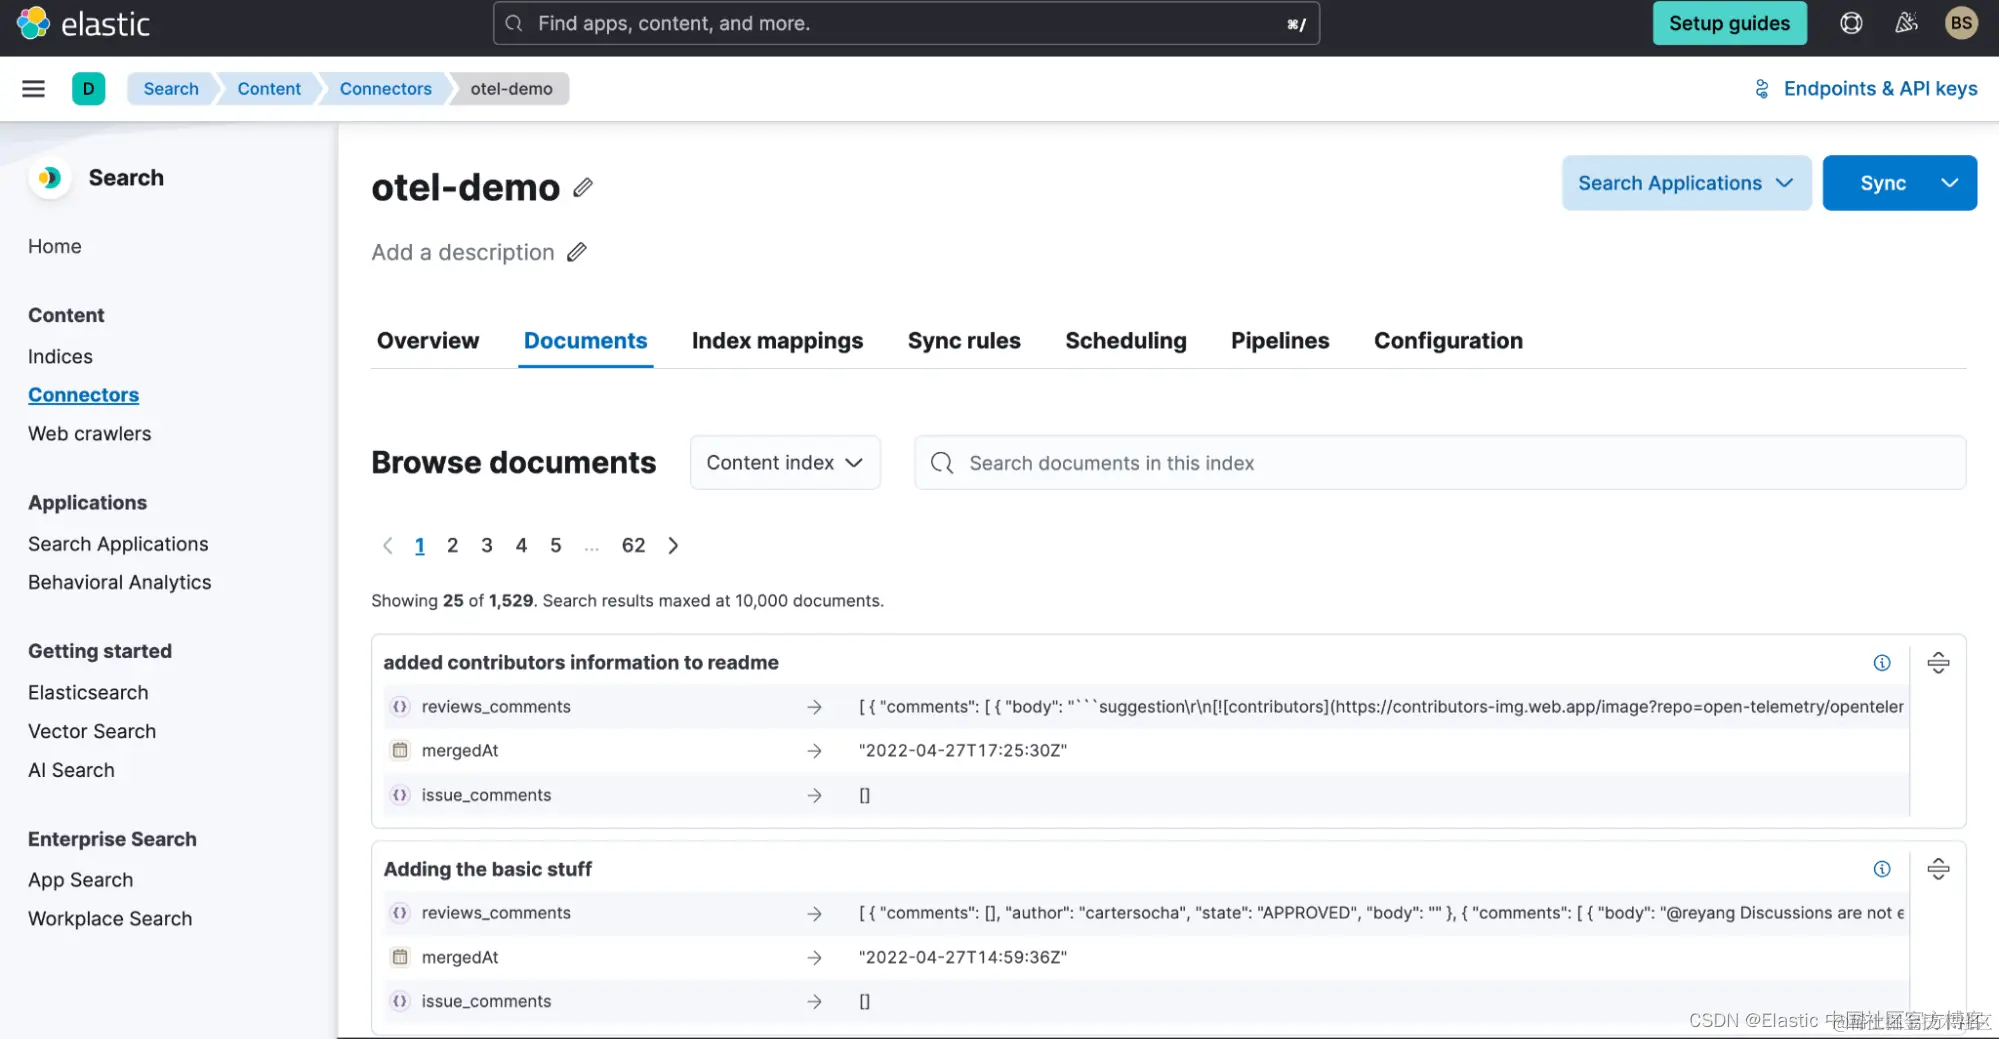Open the BS user avatar menu
Viewport: 1999px width, 1039px height.
click(1960, 23)
